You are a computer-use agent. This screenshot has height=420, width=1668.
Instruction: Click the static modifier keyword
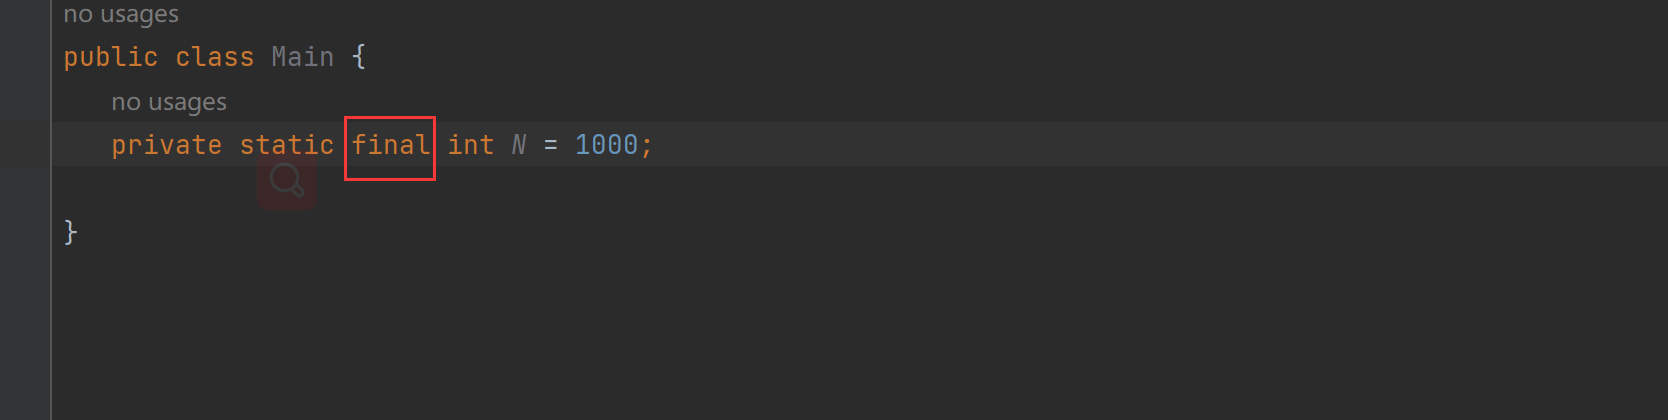coord(287,145)
